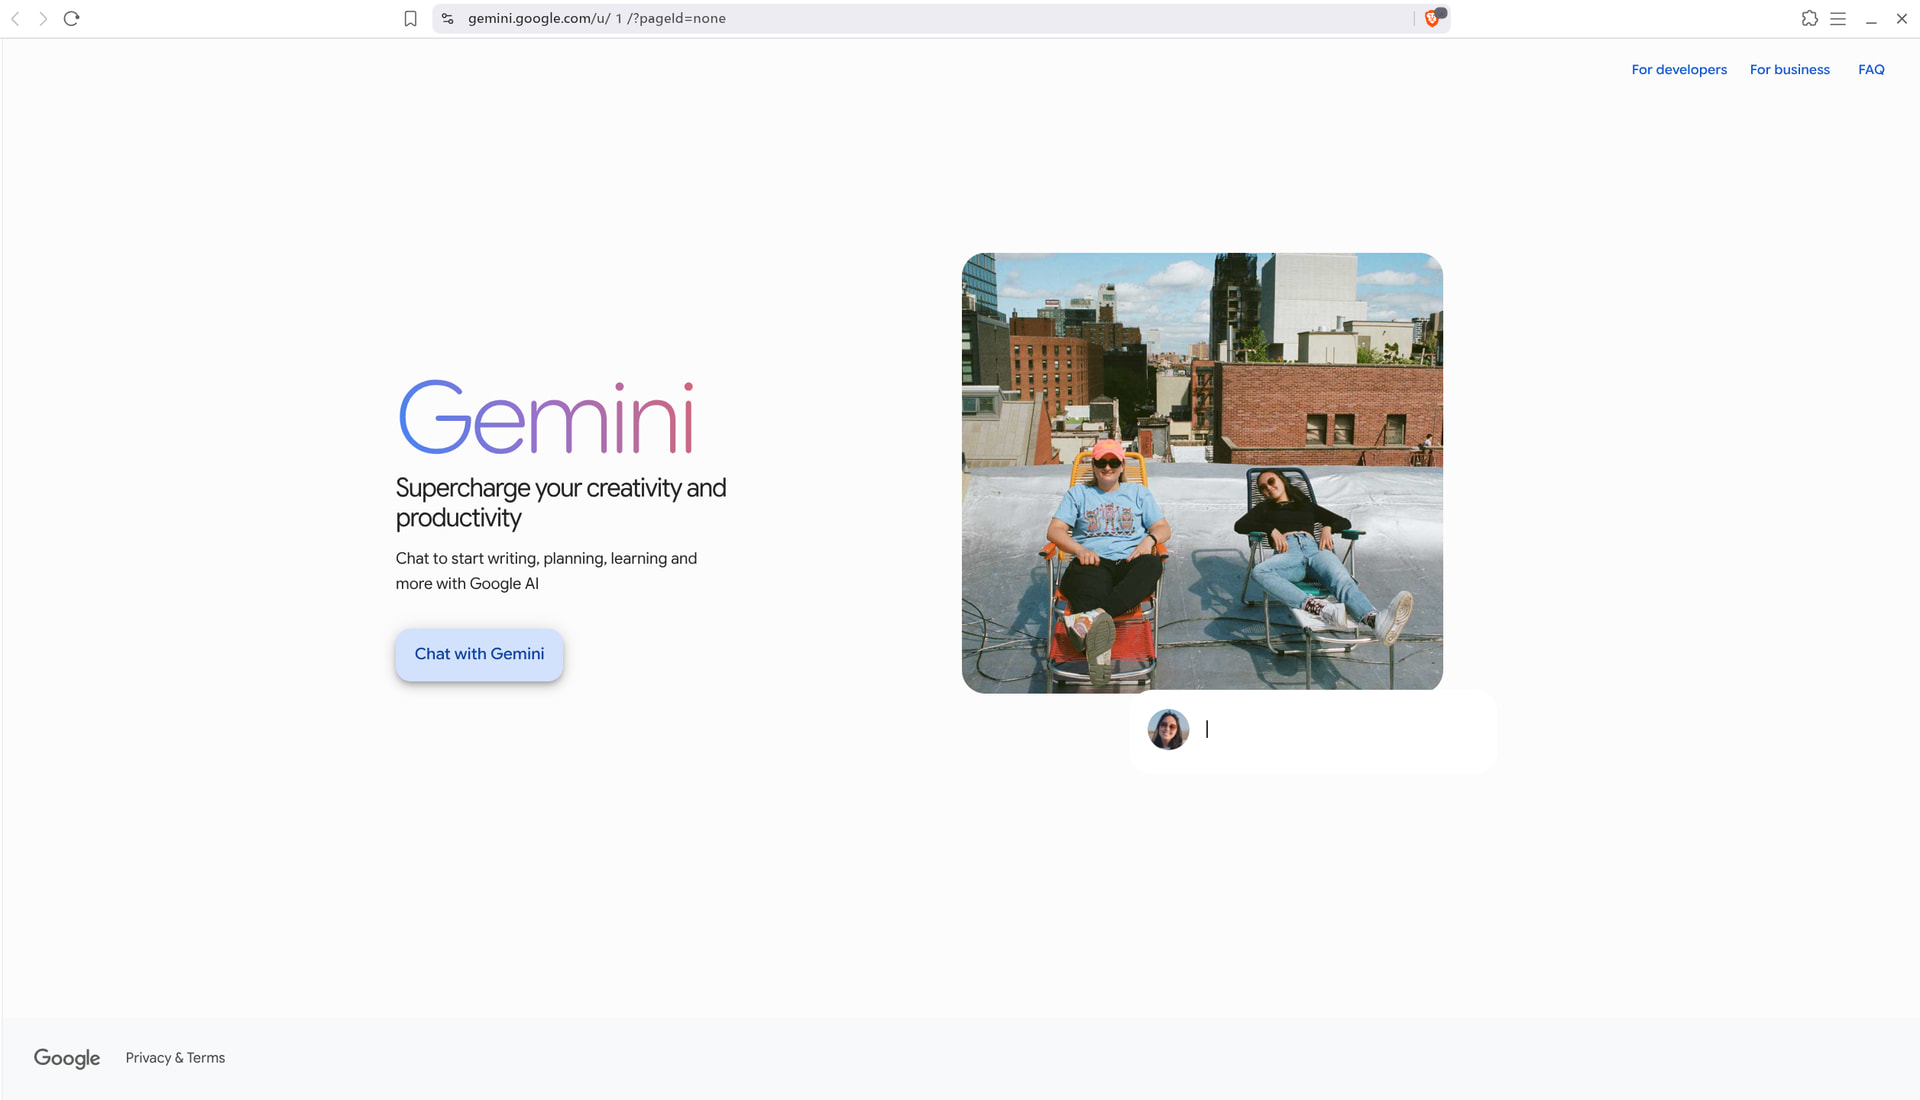Close the browser window
Image resolution: width=1920 pixels, height=1100 pixels.
point(1902,19)
